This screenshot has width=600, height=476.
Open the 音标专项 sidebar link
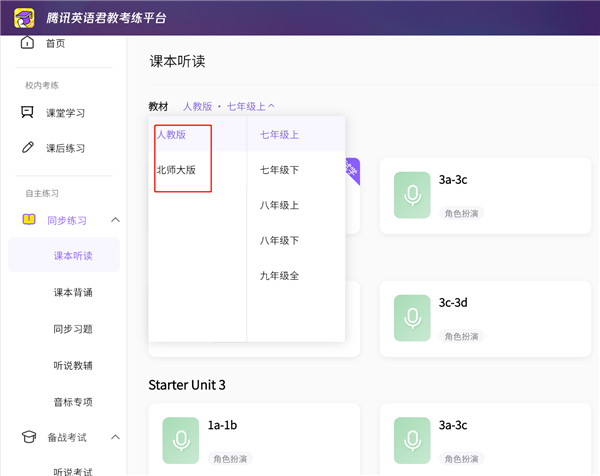pos(73,402)
